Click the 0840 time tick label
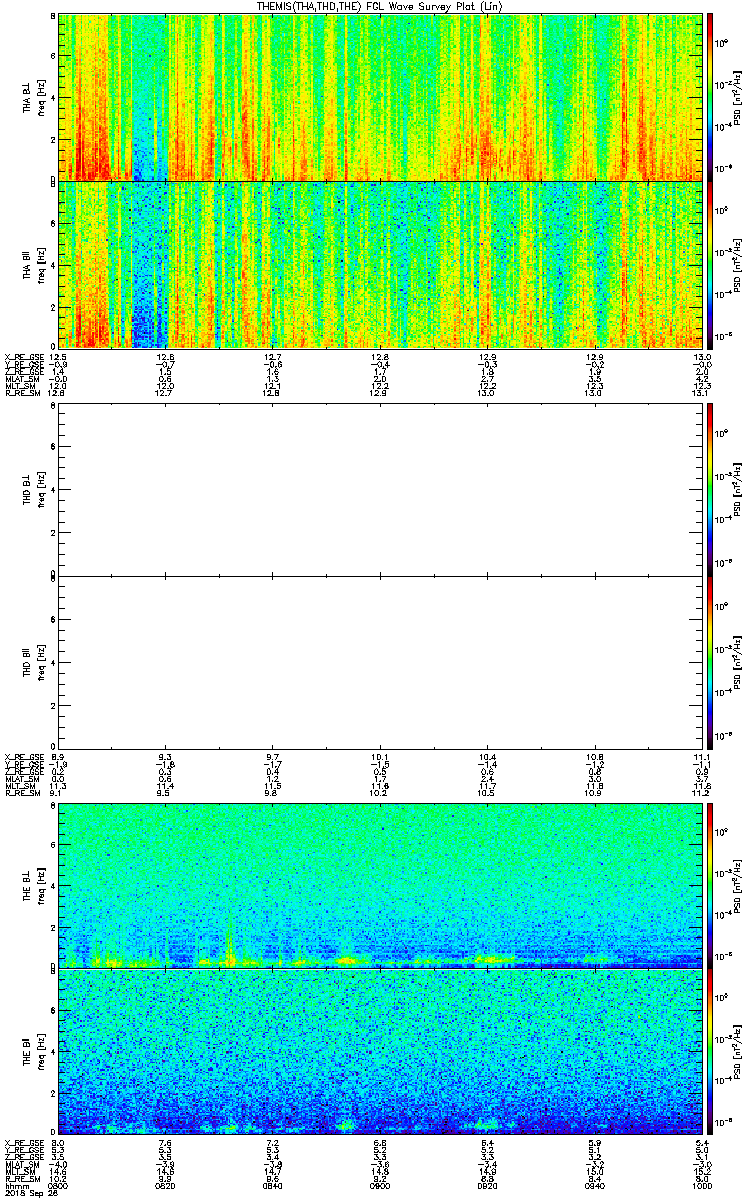 point(273,1186)
